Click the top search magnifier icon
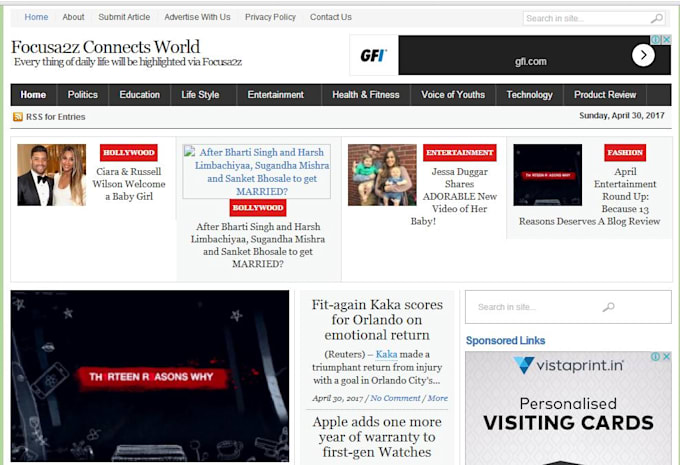680x465 pixels. 657,18
